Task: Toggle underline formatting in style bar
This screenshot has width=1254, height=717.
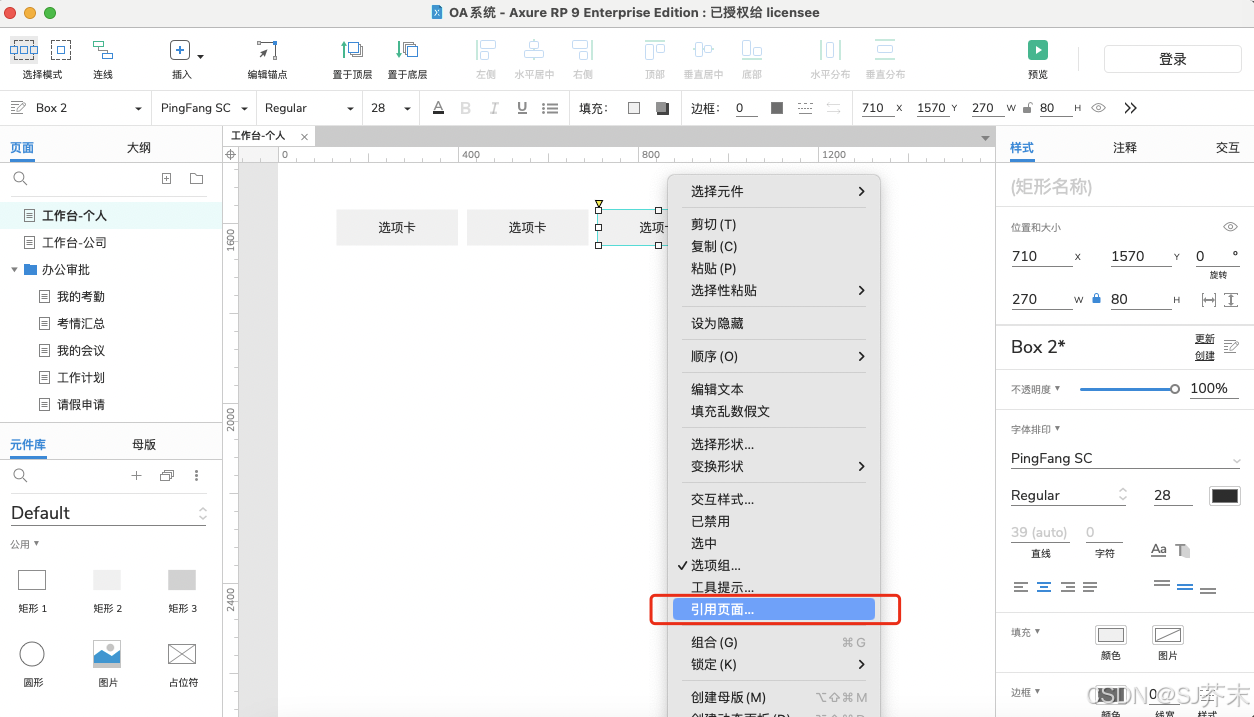Action: (522, 108)
